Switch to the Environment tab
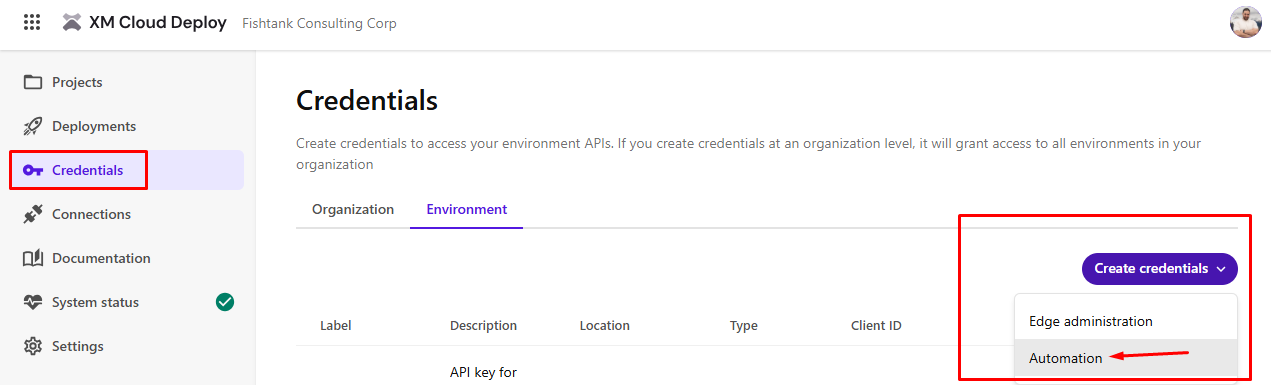Image resolution: width=1271 pixels, height=385 pixels. pyautogui.click(x=466, y=210)
